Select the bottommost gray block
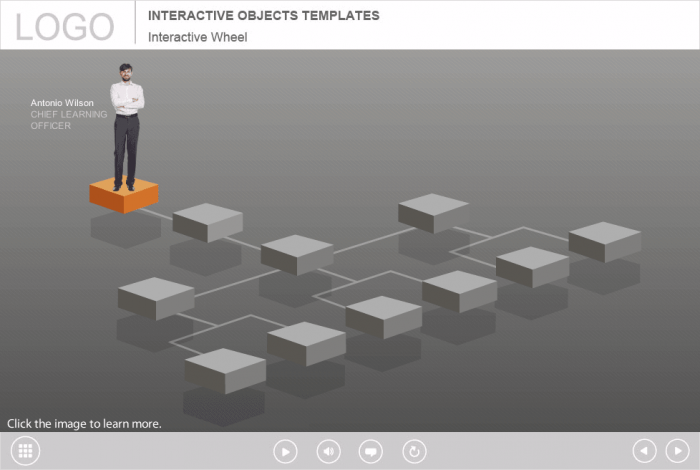 click(x=225, y=370)
